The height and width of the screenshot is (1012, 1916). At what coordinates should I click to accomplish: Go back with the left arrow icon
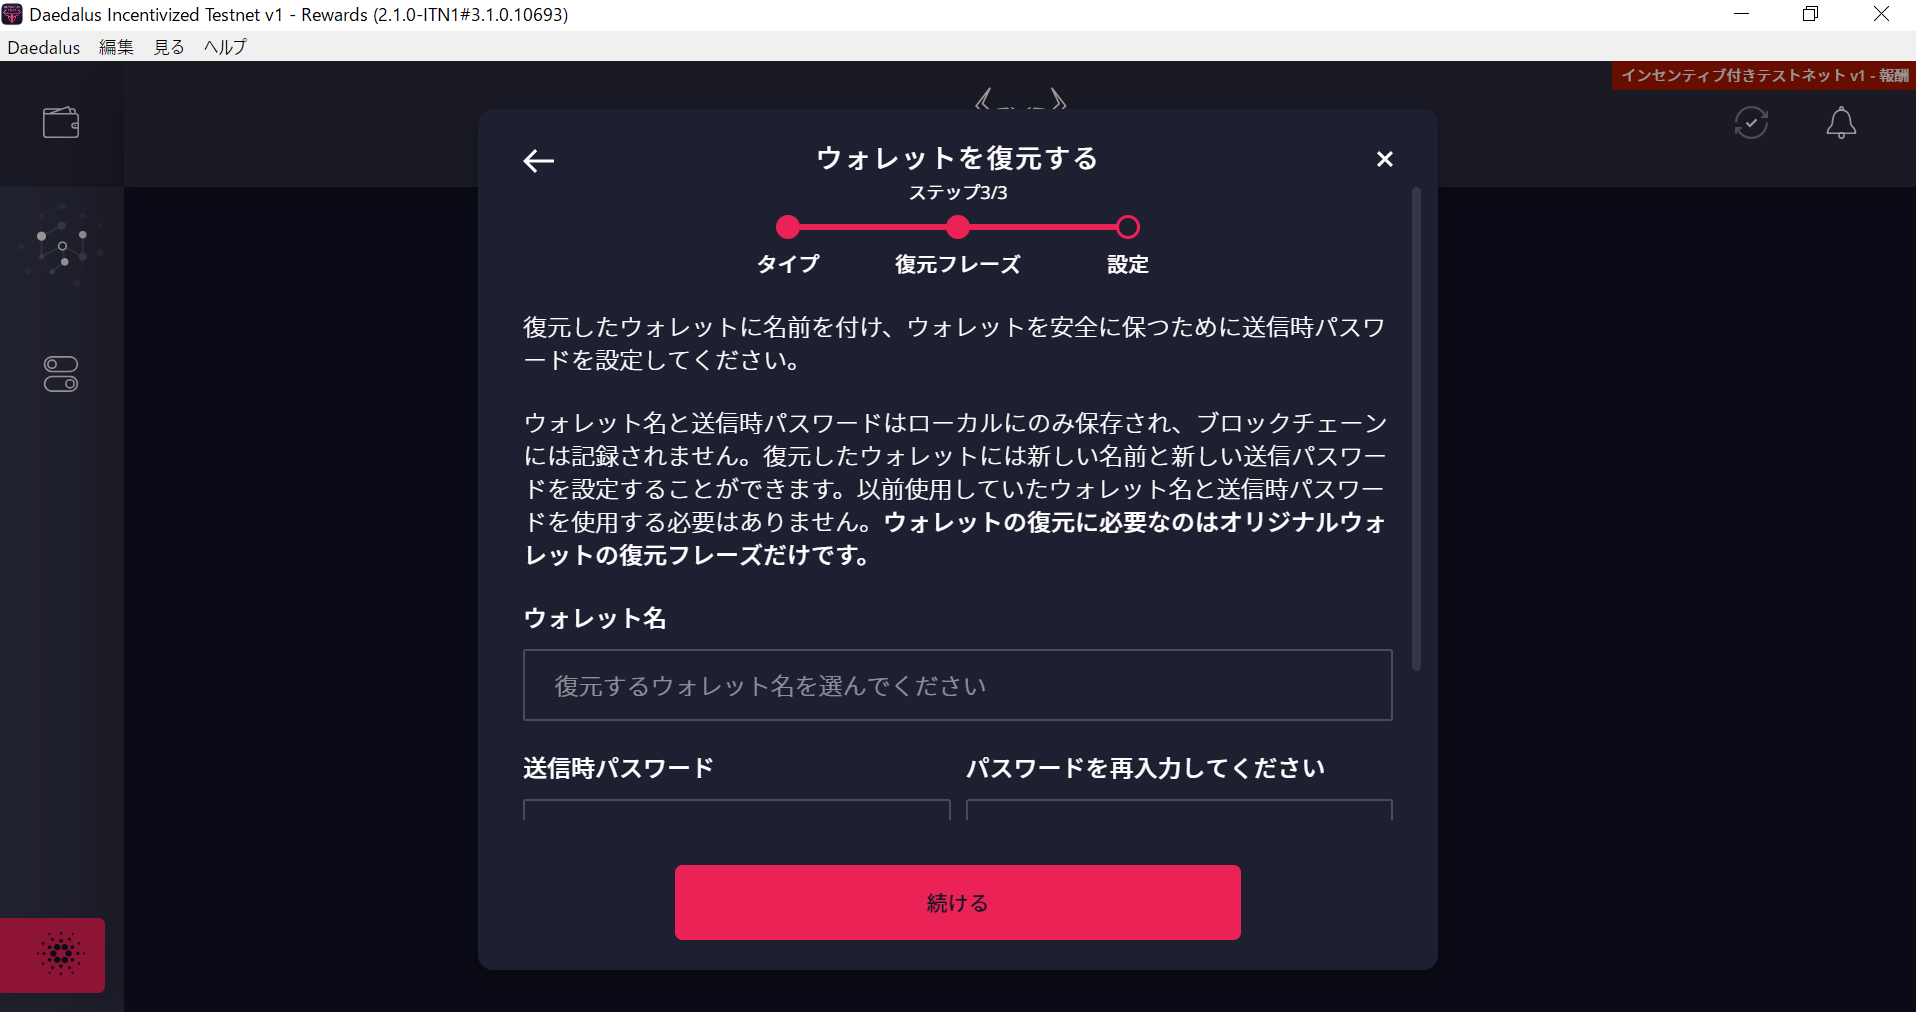(539, 160)
